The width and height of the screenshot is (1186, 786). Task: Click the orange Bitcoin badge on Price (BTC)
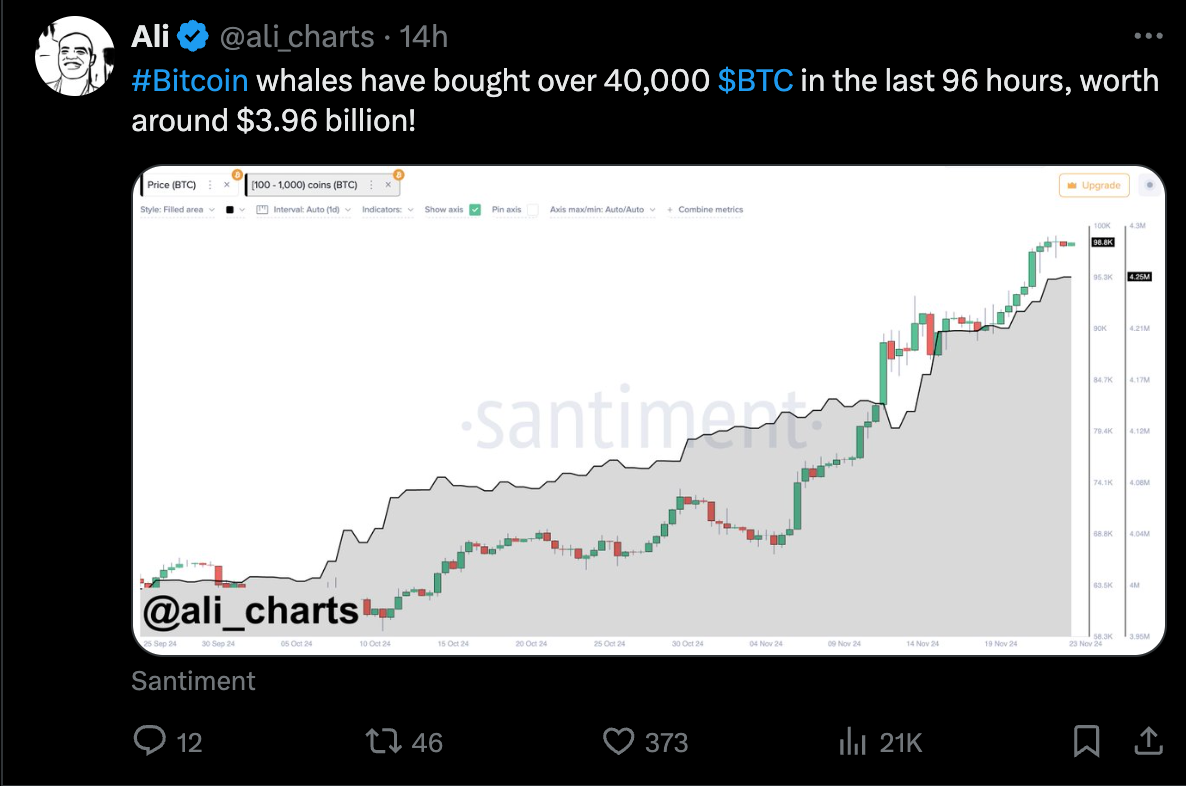(237, 174)
